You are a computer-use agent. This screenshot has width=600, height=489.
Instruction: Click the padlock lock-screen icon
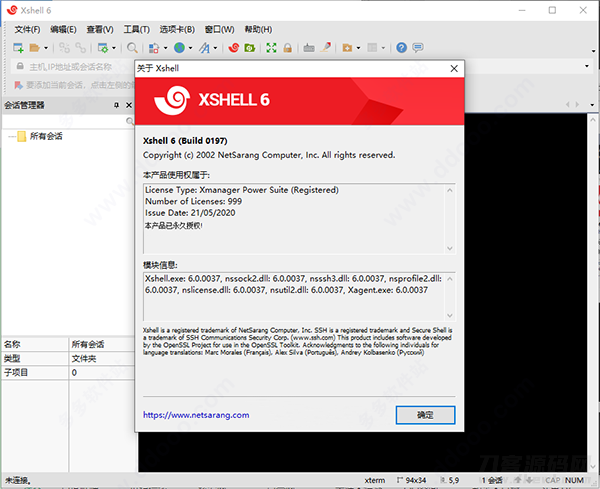click(x=288, y=48)
